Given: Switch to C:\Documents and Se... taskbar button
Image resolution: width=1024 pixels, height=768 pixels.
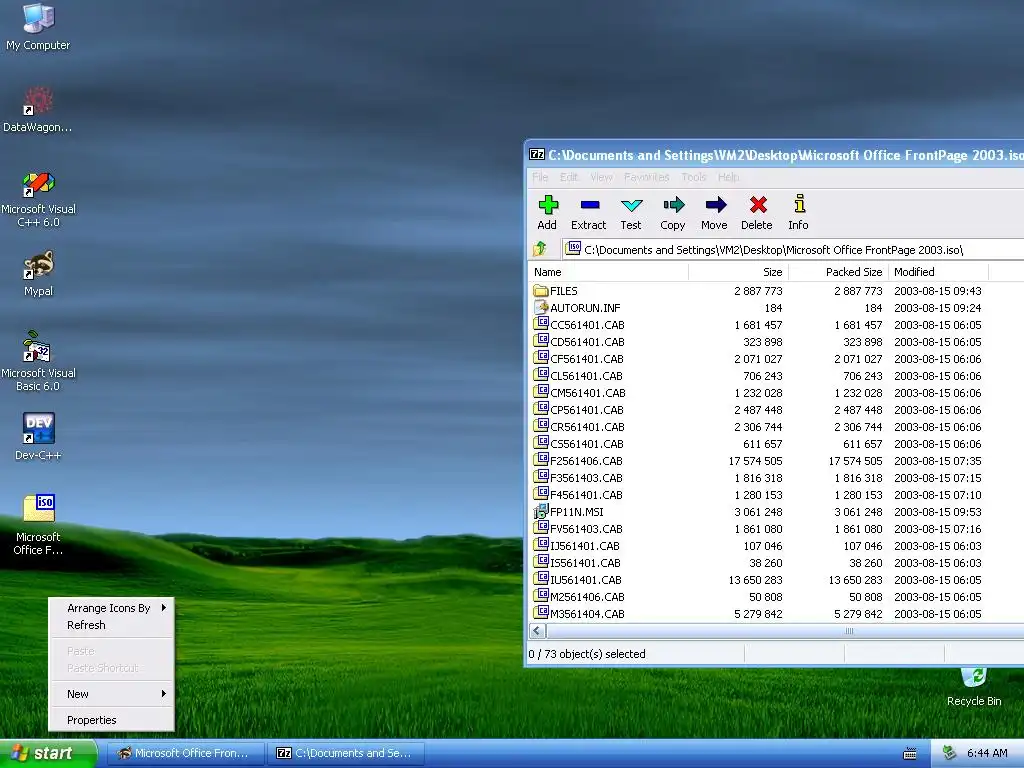Looking at the screenshot, I should coord(345,753).
